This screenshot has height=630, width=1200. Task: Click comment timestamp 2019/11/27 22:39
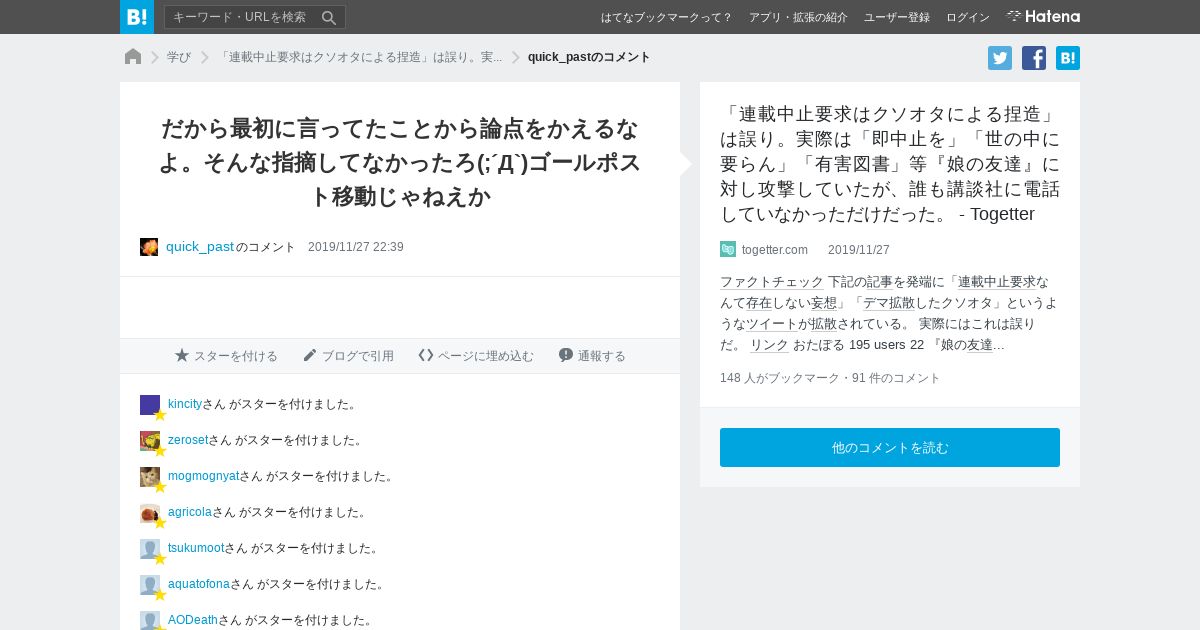point(356,247)
